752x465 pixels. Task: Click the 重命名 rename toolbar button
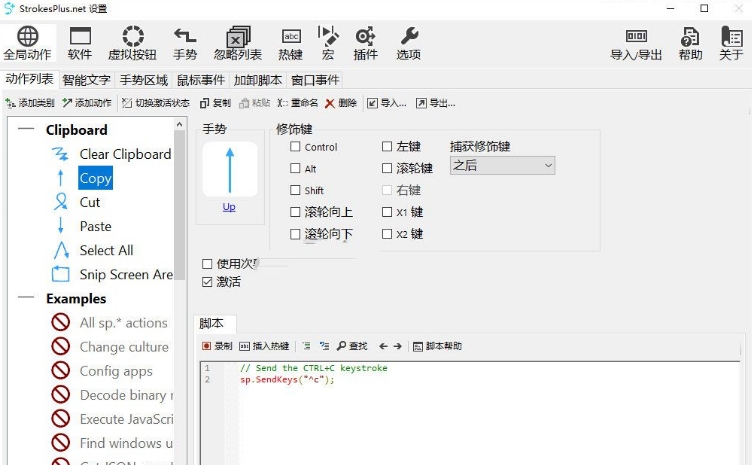(x=298, y=103)
